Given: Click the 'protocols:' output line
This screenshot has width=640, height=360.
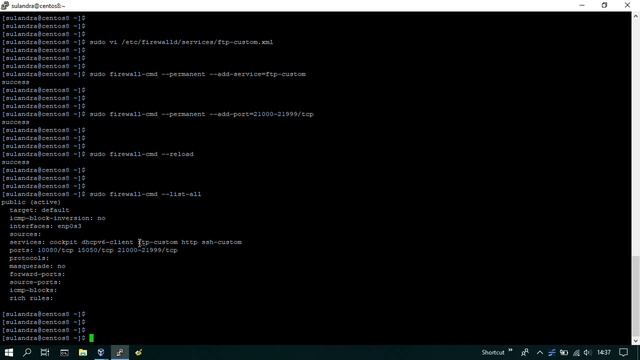Looking at the screenshot, I should 29,258.
